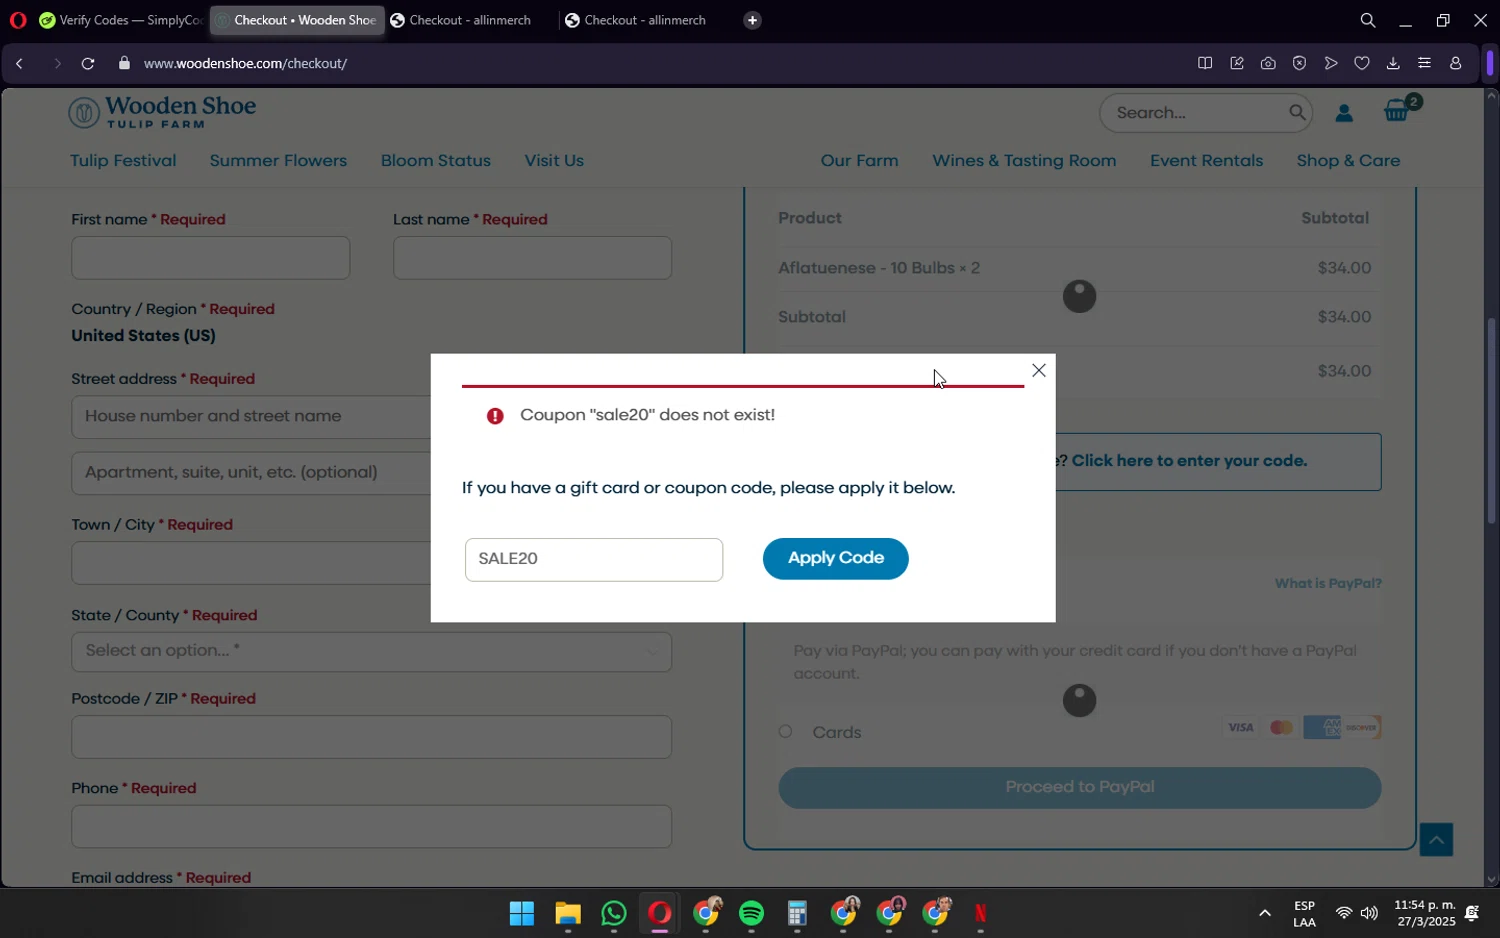Open Calculator from taskbar
Screen dimensions: 1500x938
[x=797, y=914]
